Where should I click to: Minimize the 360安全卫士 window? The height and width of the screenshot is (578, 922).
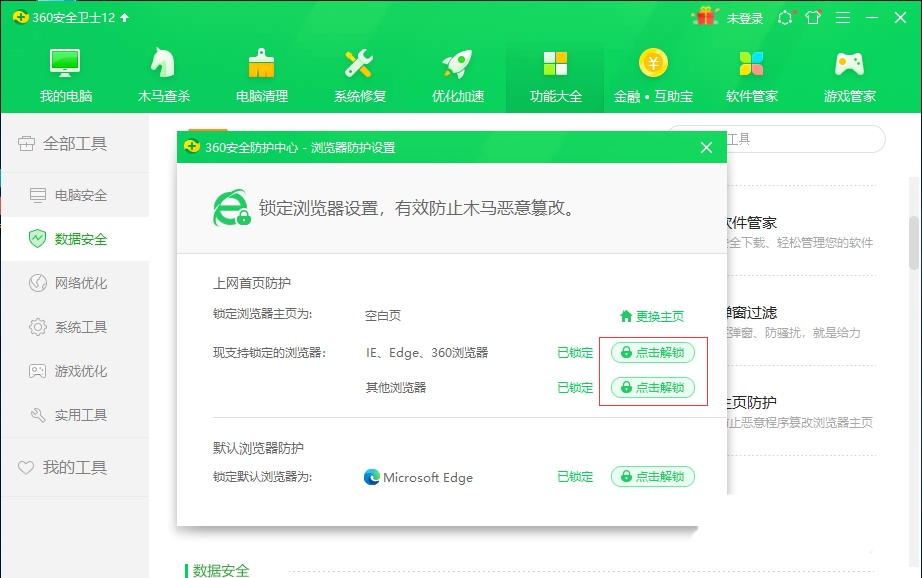(x=872, y=18)
